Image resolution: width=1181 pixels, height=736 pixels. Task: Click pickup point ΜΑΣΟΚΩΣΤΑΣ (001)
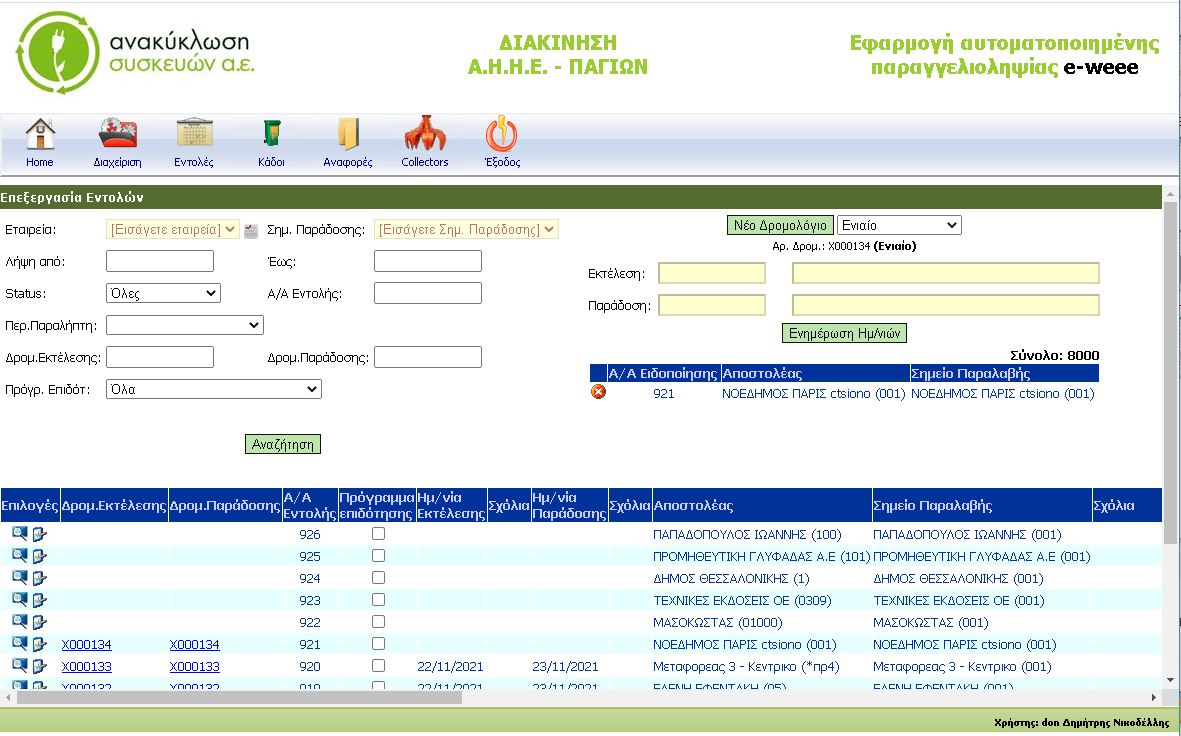pyautogui.click(x=930, y=622)
